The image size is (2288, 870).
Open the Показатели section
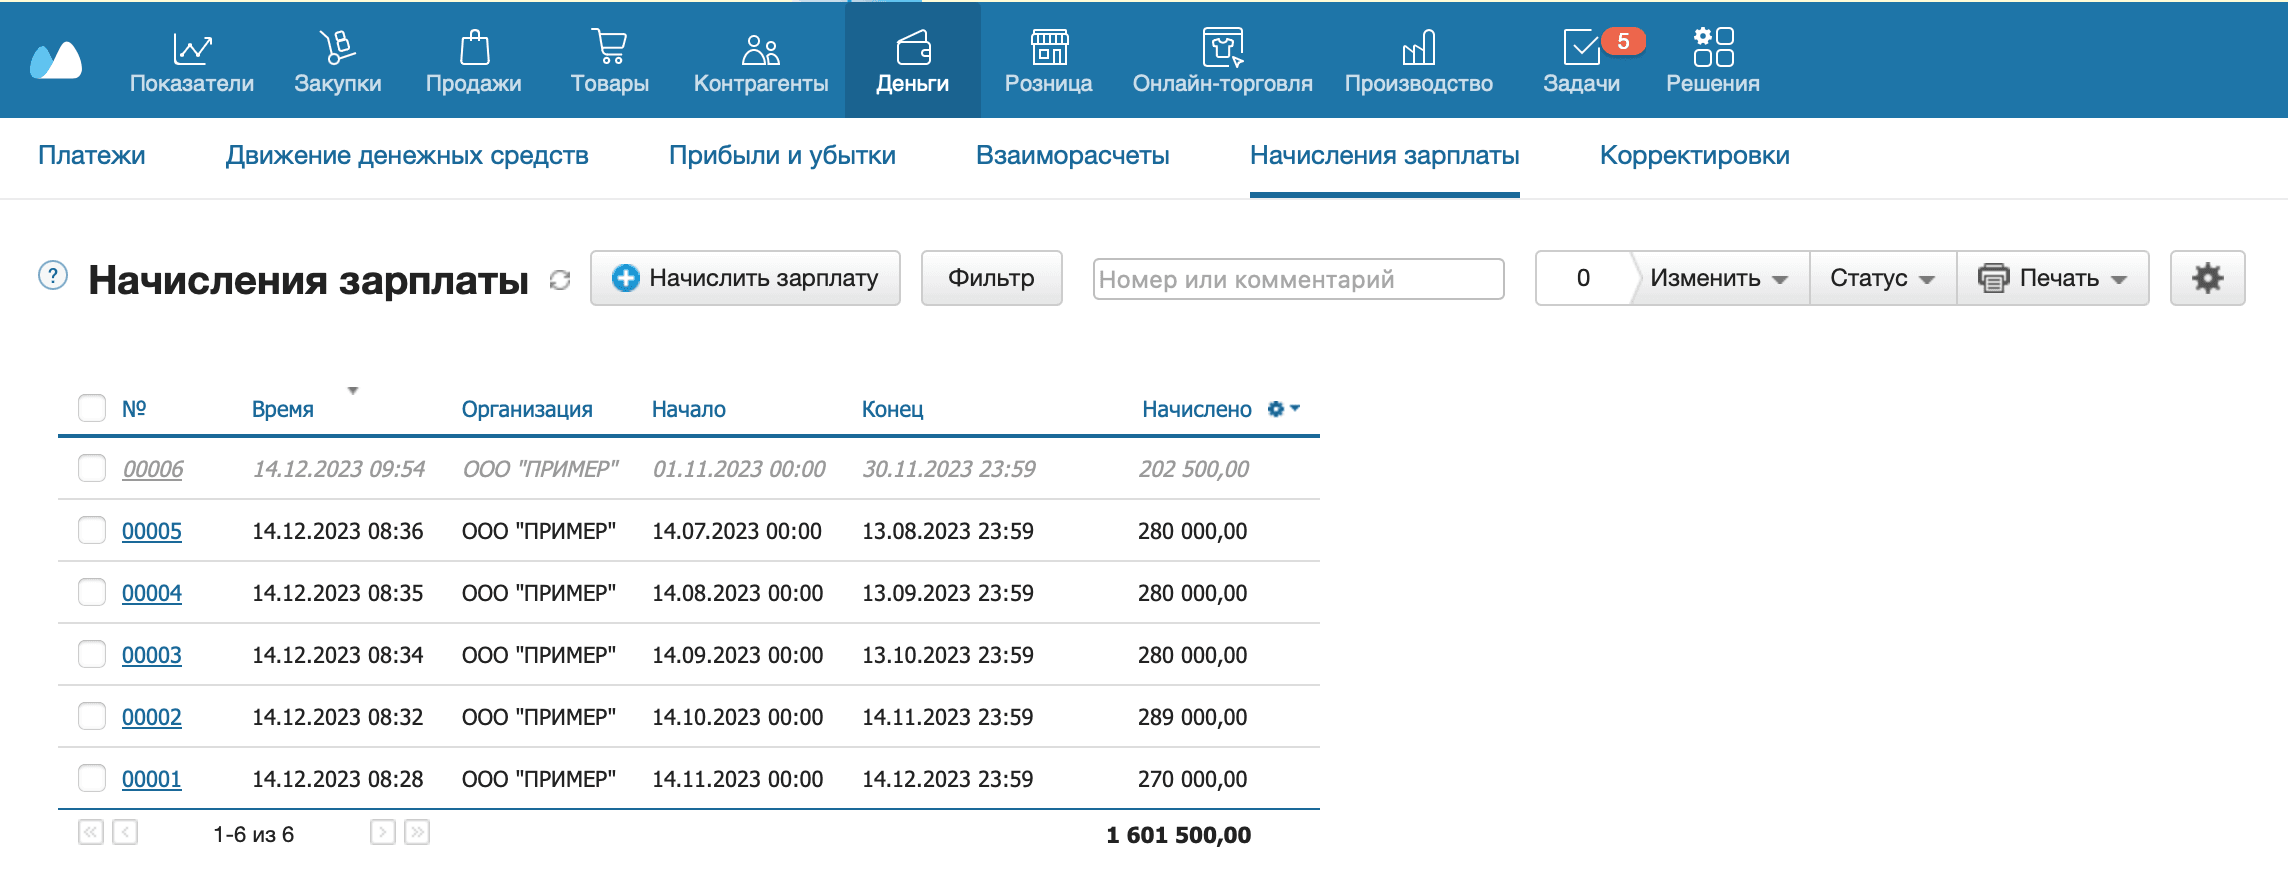coord(192,60)
